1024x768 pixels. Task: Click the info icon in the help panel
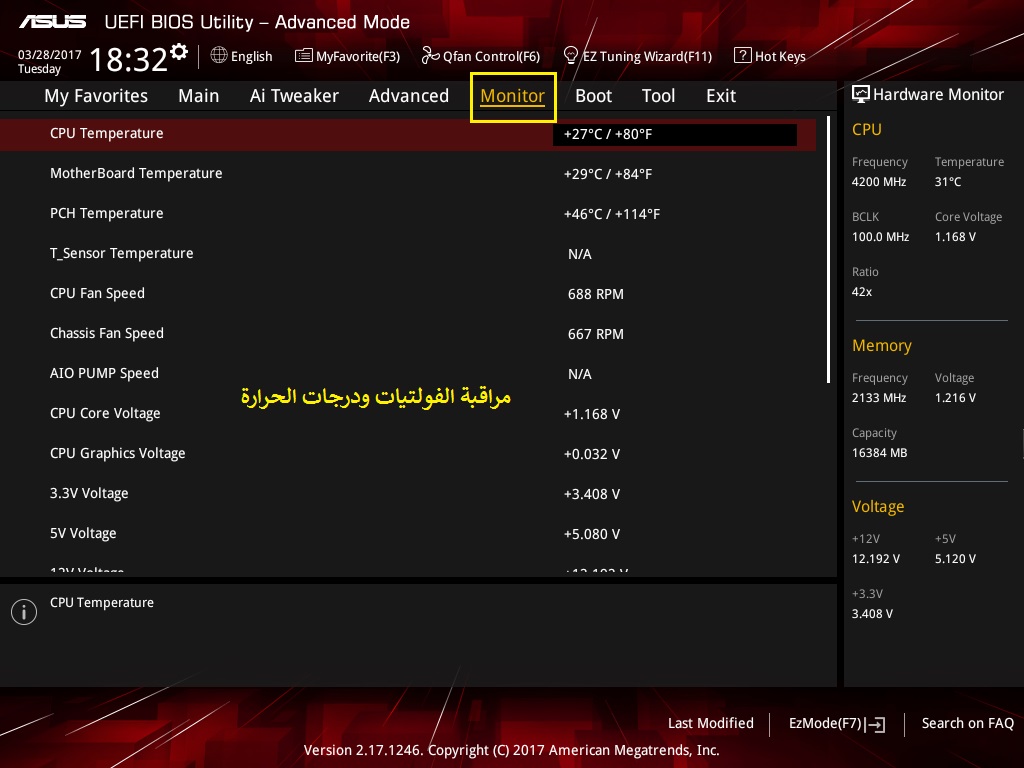point(24,612)
